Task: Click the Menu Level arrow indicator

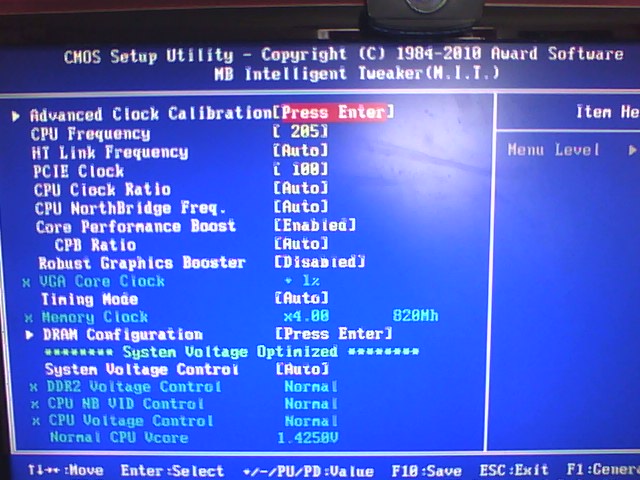Action: pos(632,150)
